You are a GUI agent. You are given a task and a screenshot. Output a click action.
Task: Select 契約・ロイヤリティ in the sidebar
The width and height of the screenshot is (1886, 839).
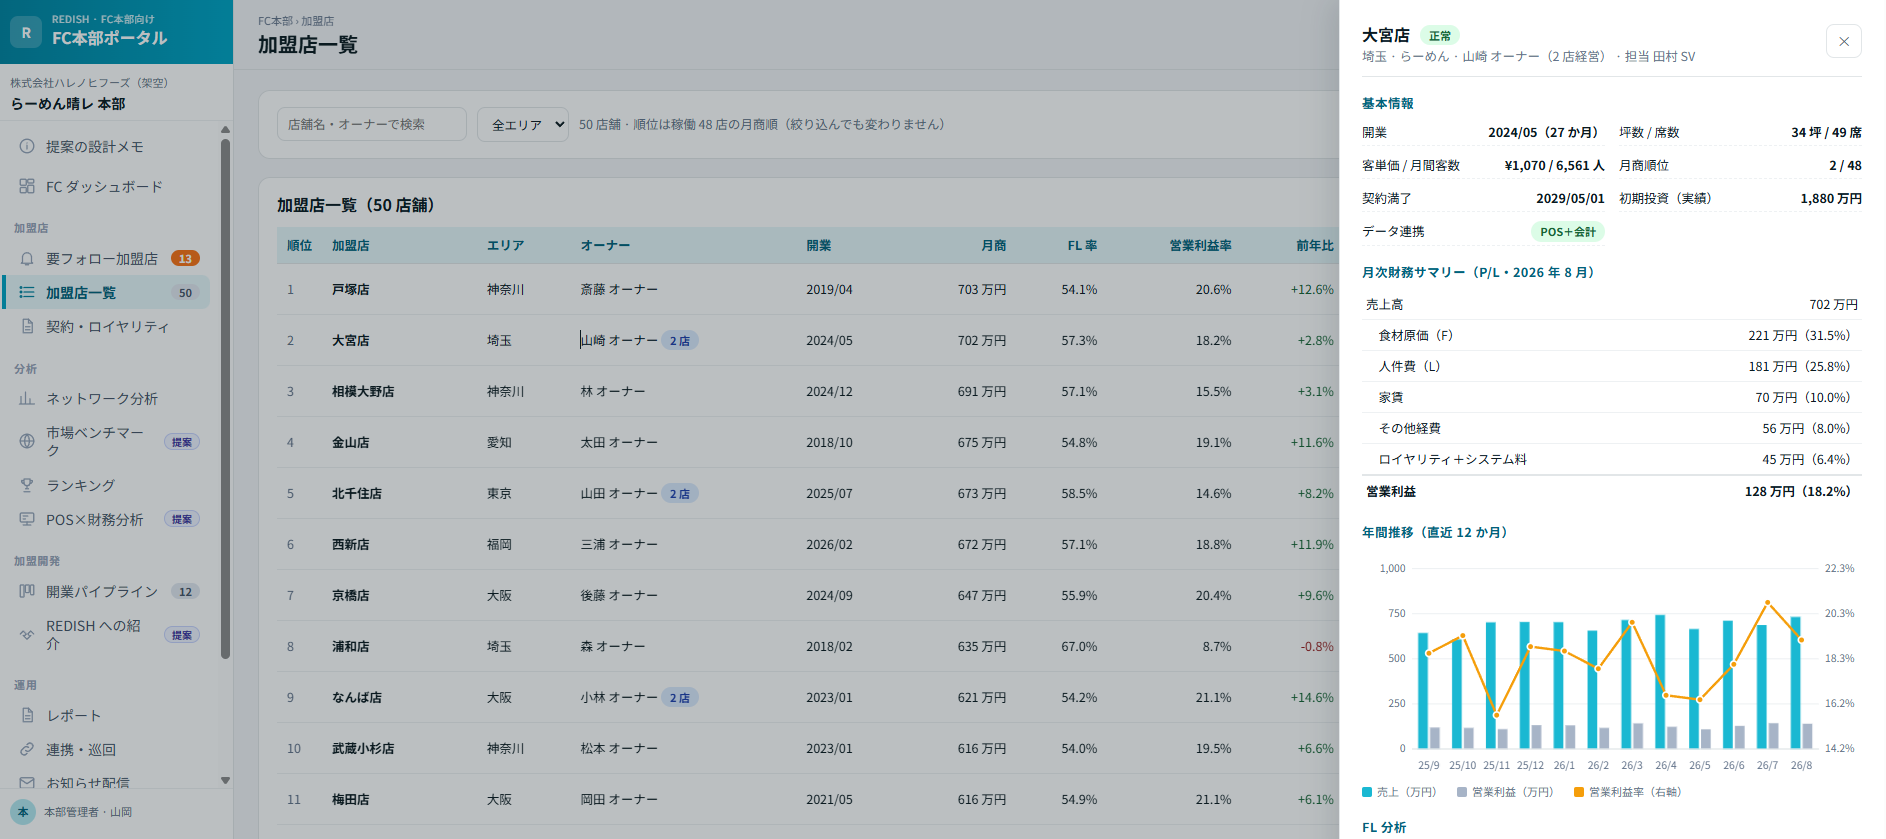pyautogui.click(x=106, y=326)
